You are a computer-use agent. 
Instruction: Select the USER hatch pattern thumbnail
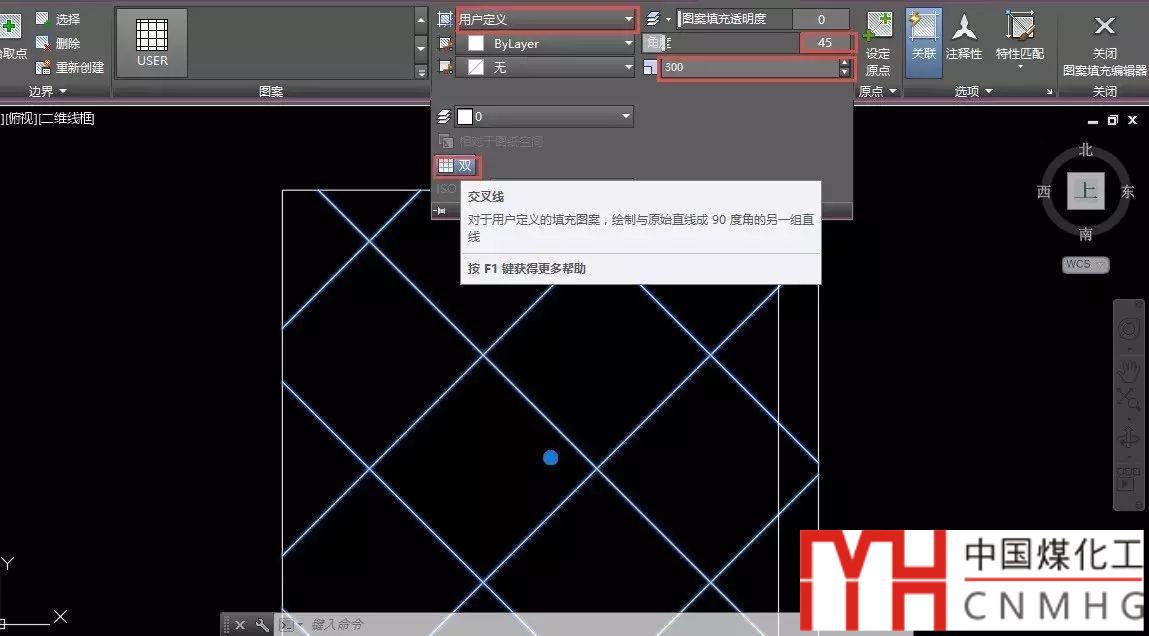pyautogui.click(x=152, y=43)
